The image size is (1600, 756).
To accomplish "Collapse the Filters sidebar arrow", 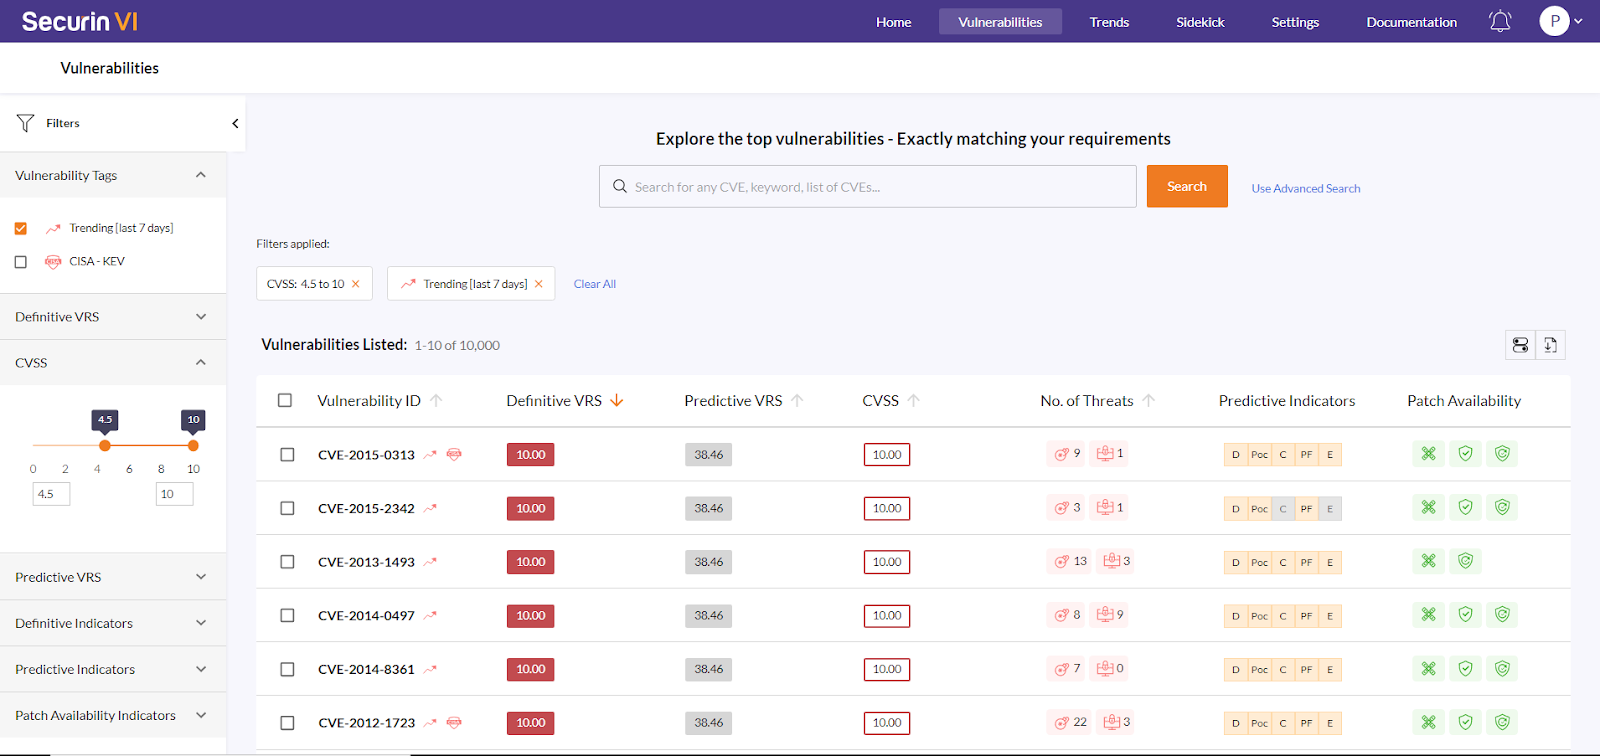I will (235, 124).
